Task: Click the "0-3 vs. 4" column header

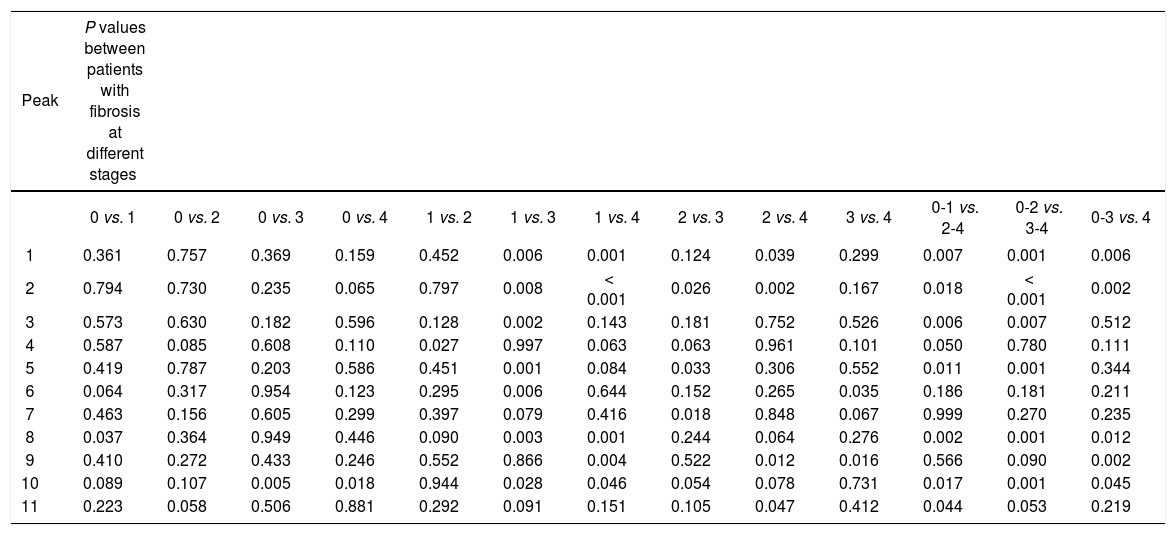Action: pyautogui.click(x=1120, y=218)
